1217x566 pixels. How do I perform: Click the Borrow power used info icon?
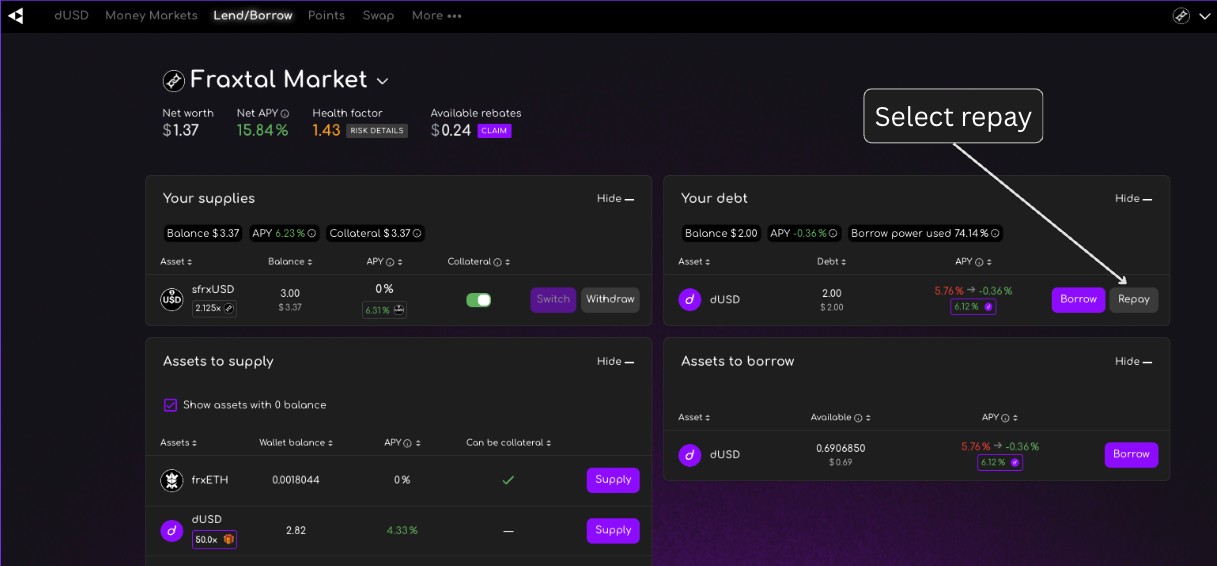995,234
